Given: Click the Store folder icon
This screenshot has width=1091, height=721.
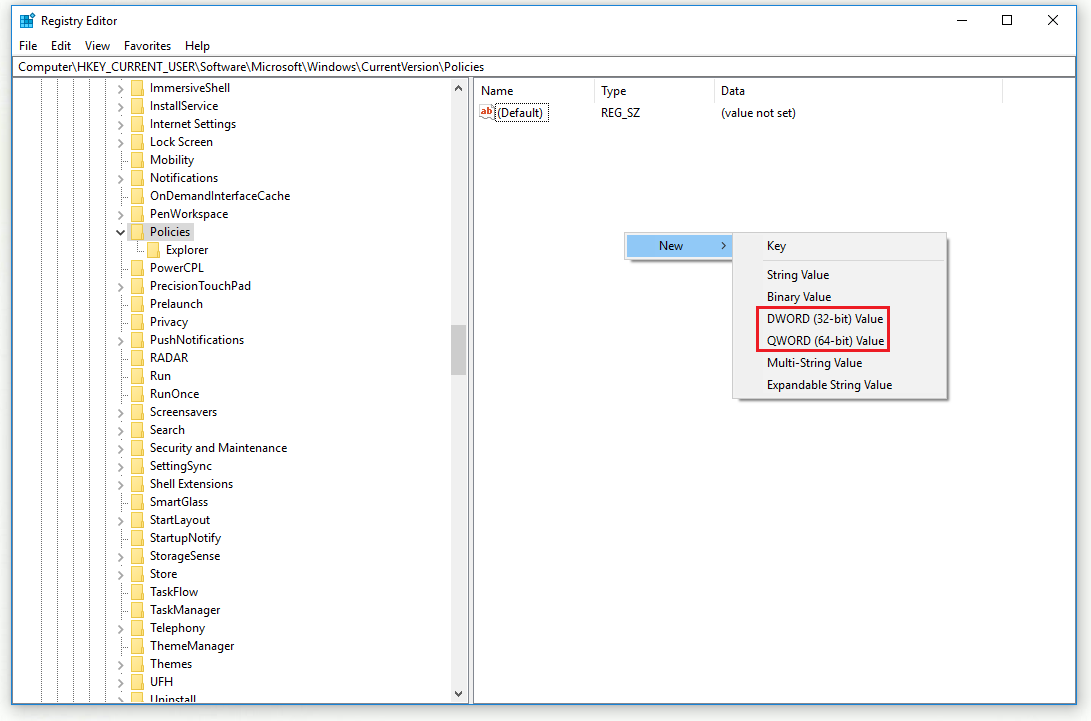Looking at the screenshot, I should coord(137,574).
